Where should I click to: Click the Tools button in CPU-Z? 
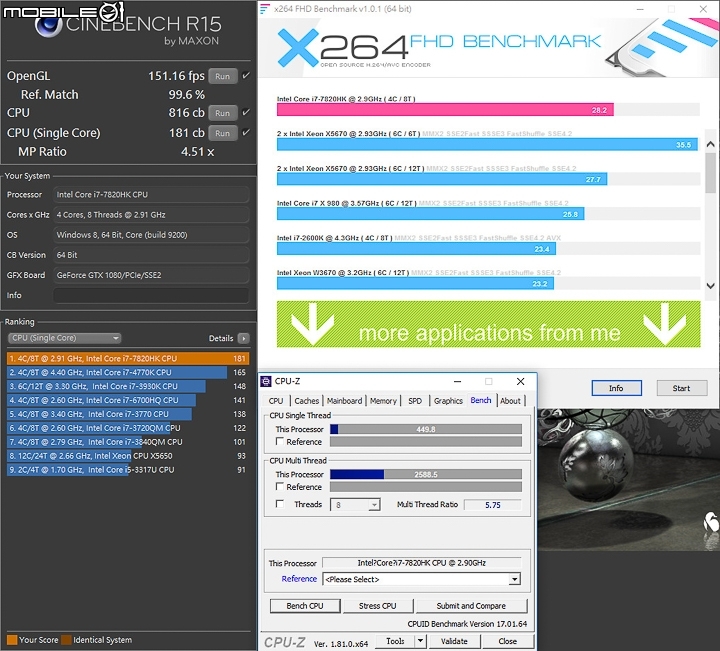coord(395,641)
